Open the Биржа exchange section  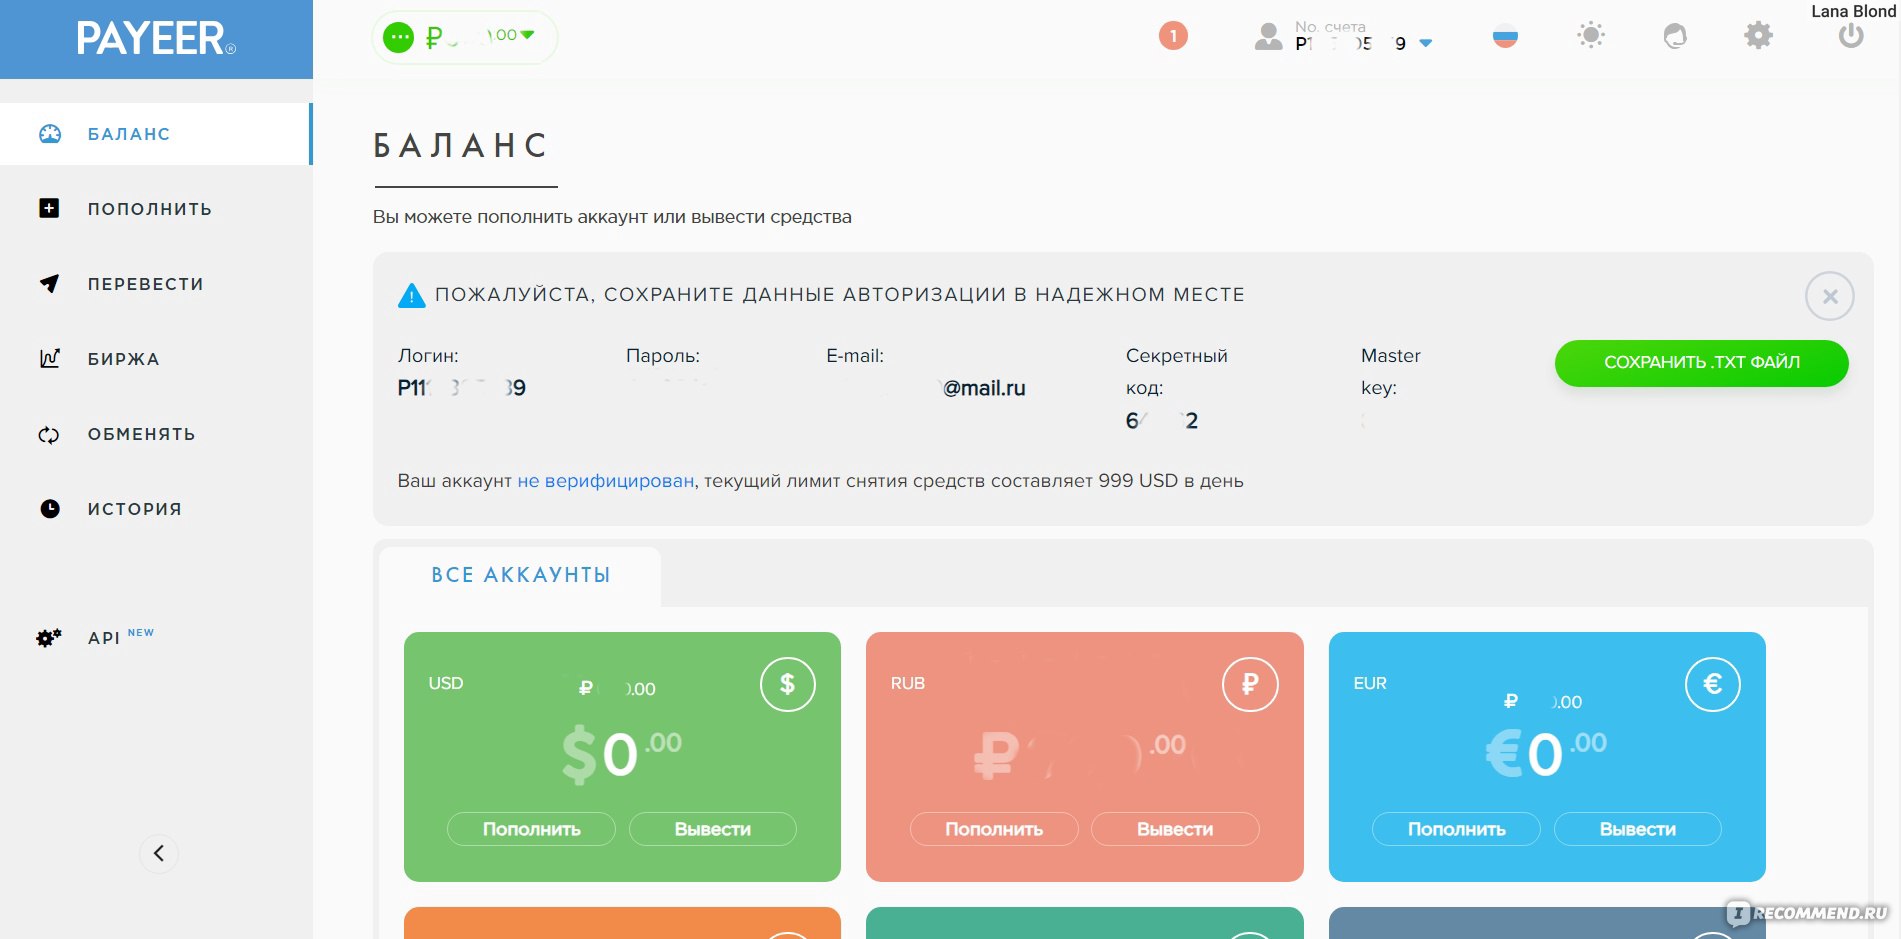(124, 359)
